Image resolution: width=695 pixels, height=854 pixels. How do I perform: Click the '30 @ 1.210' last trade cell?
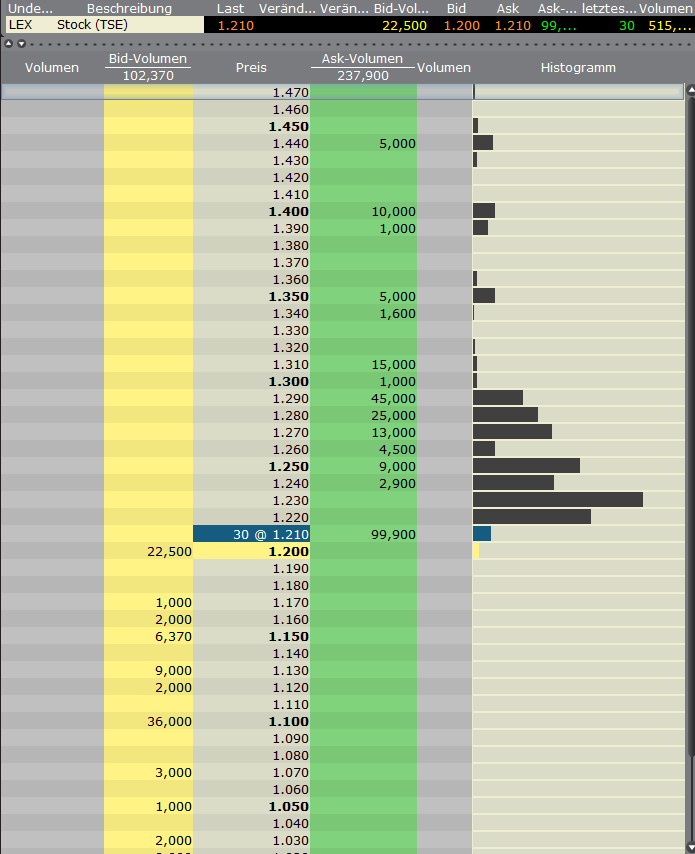pos(251,534)
